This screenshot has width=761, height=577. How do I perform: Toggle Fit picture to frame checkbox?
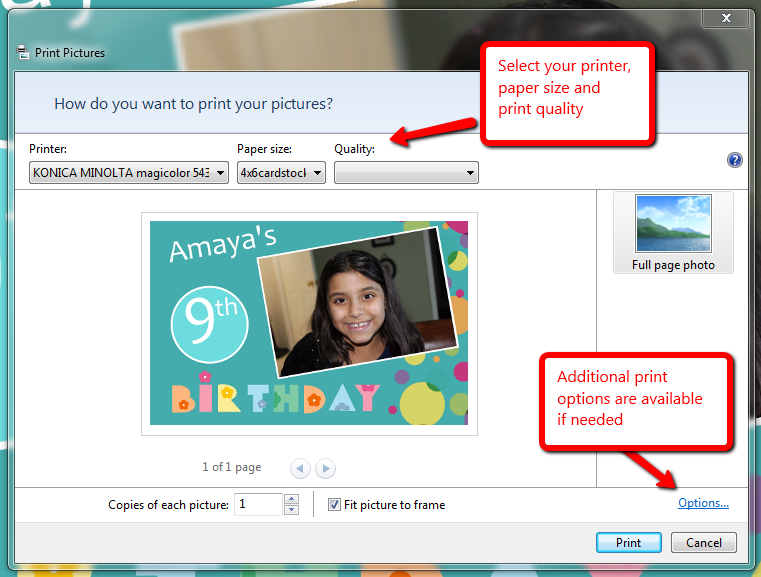click(x=334, y=505)
